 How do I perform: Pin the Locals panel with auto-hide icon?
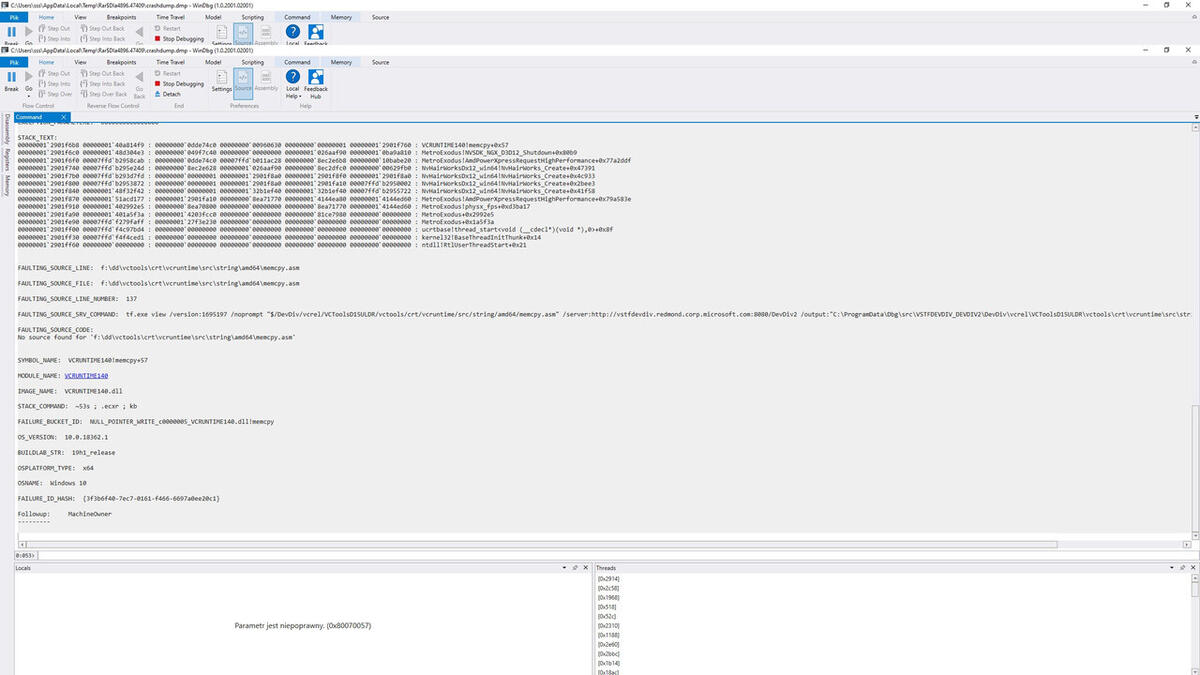tap(574, 568)
